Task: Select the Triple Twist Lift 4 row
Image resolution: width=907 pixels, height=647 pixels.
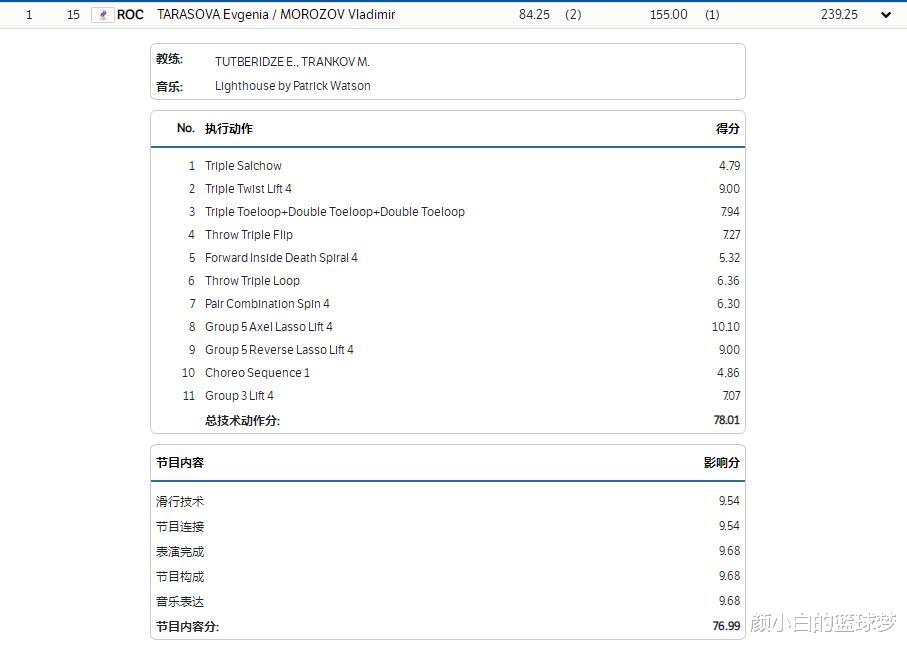Action: (x=448, y=189)
